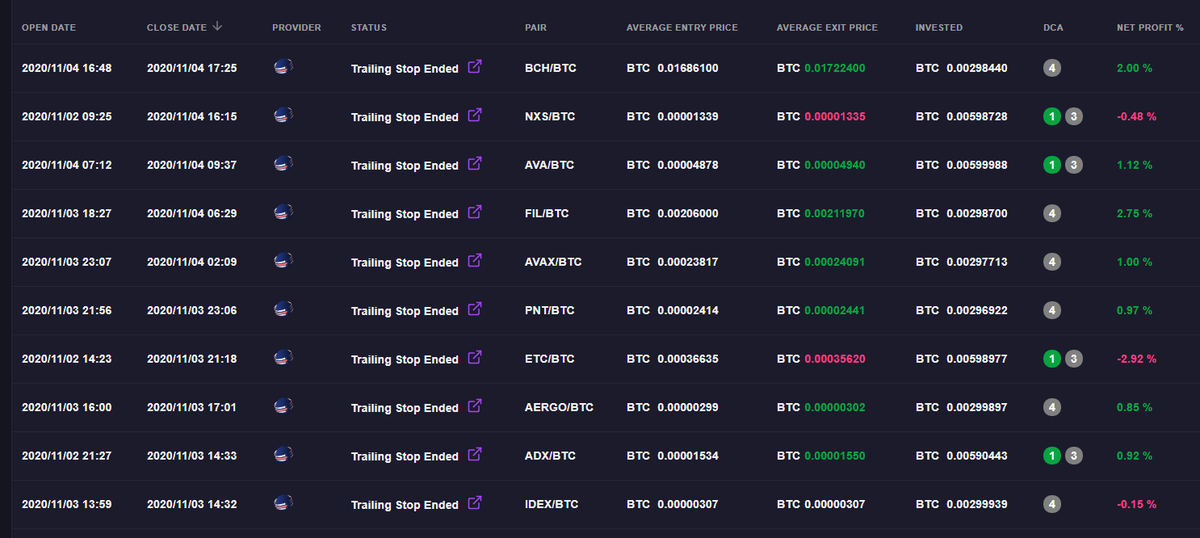Sort by Net Profit % header
Viewport: 1200px width, 538px height.
point(1150,28)
